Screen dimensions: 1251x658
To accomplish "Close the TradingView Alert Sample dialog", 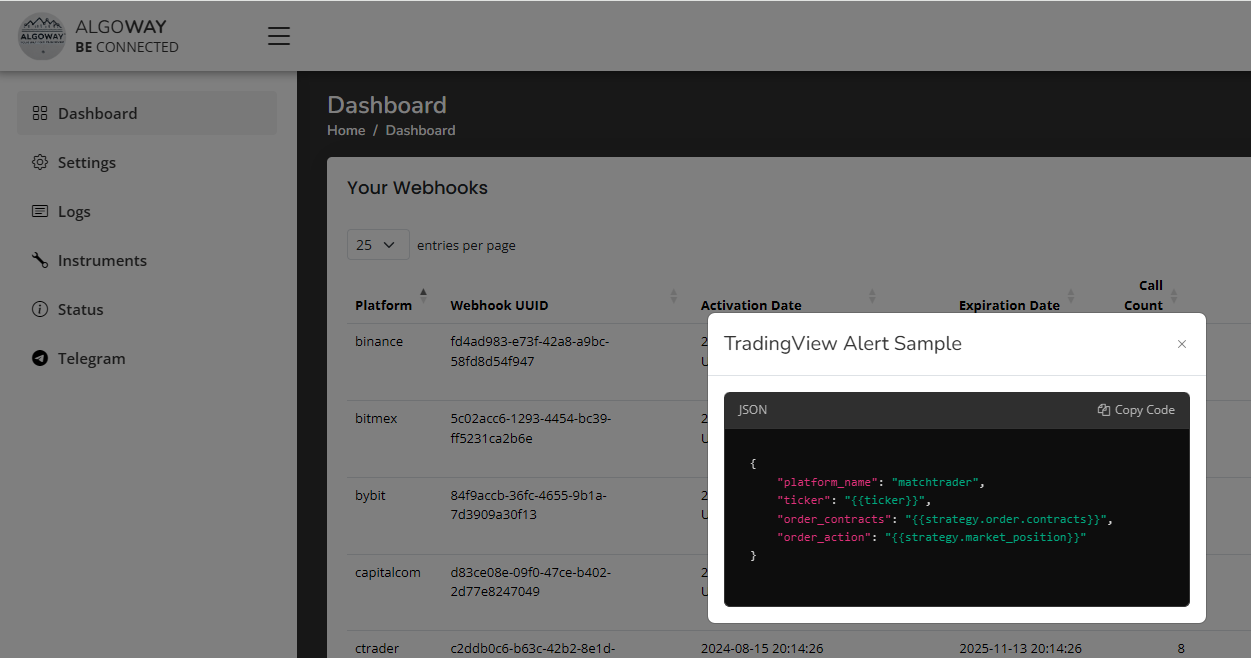I will 1182,344.
